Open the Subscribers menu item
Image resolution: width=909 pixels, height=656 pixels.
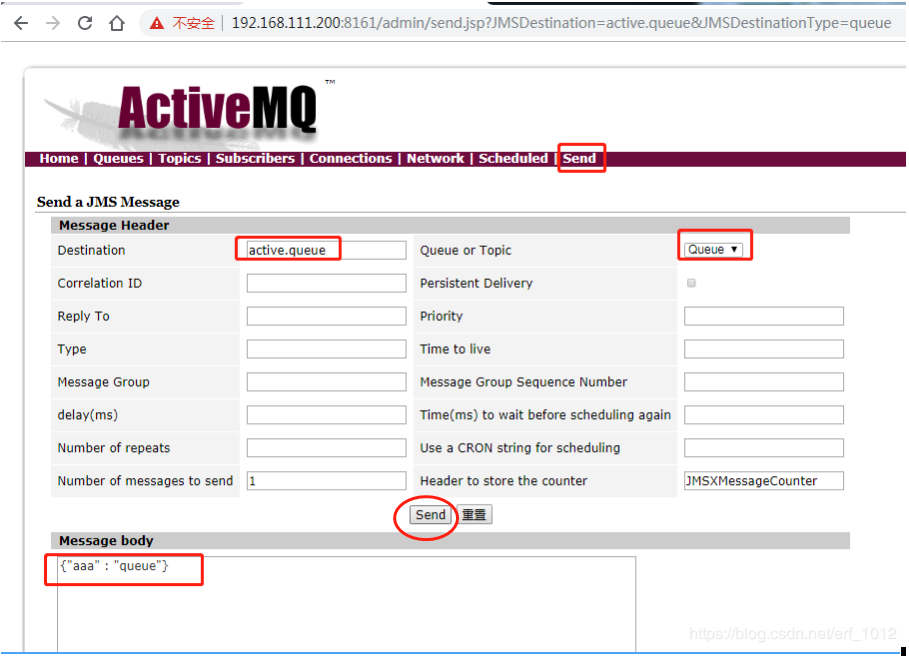tap(255, 158)
